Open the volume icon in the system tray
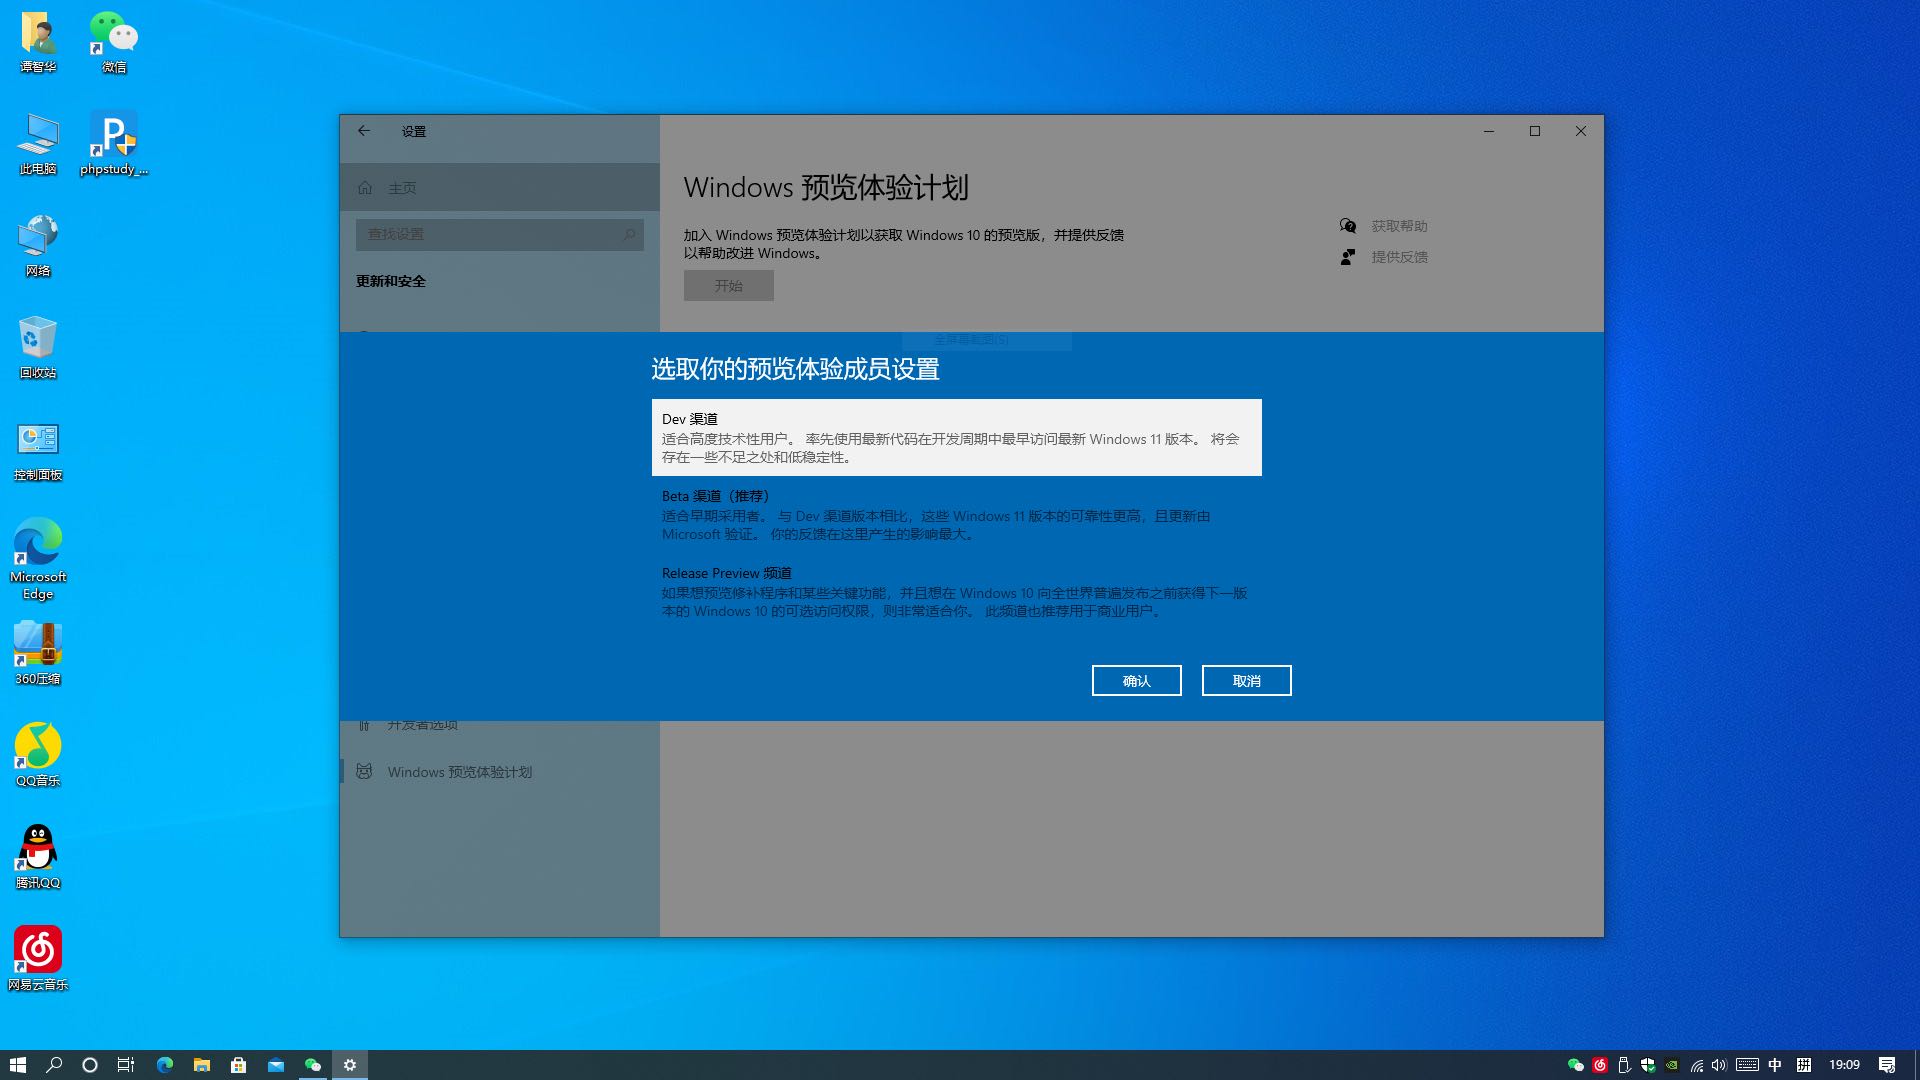1920x1080 pixels. 1718,1065
